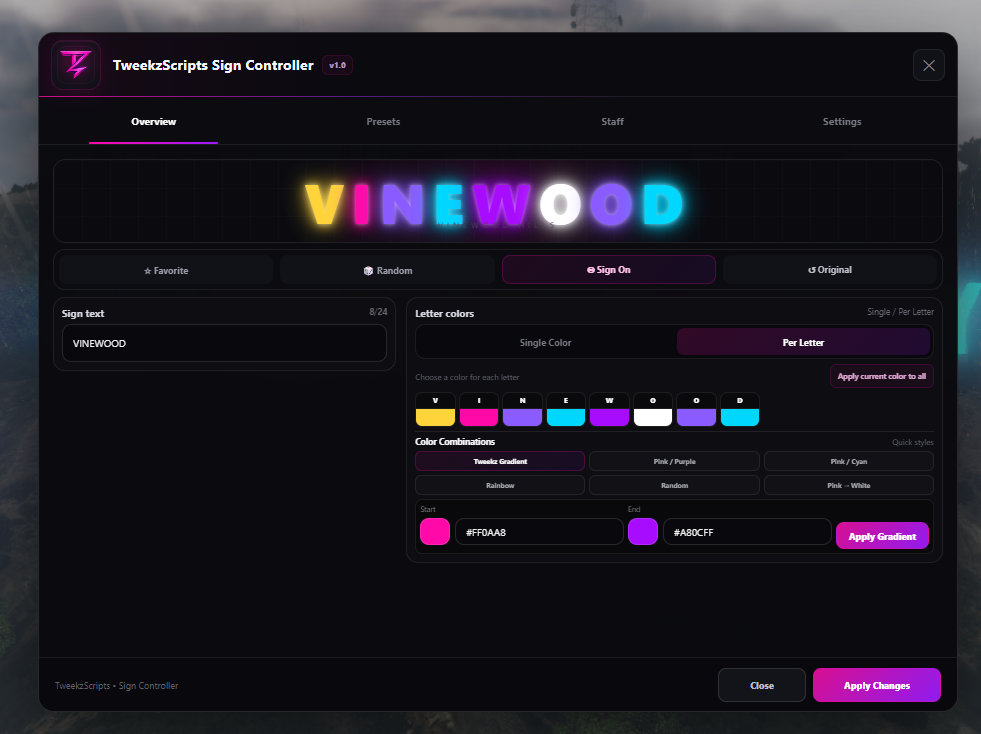The height and width of the screenshot is (734, 981).
Task: Close the Sign Controller with the X
Action: tap(928, 65)
